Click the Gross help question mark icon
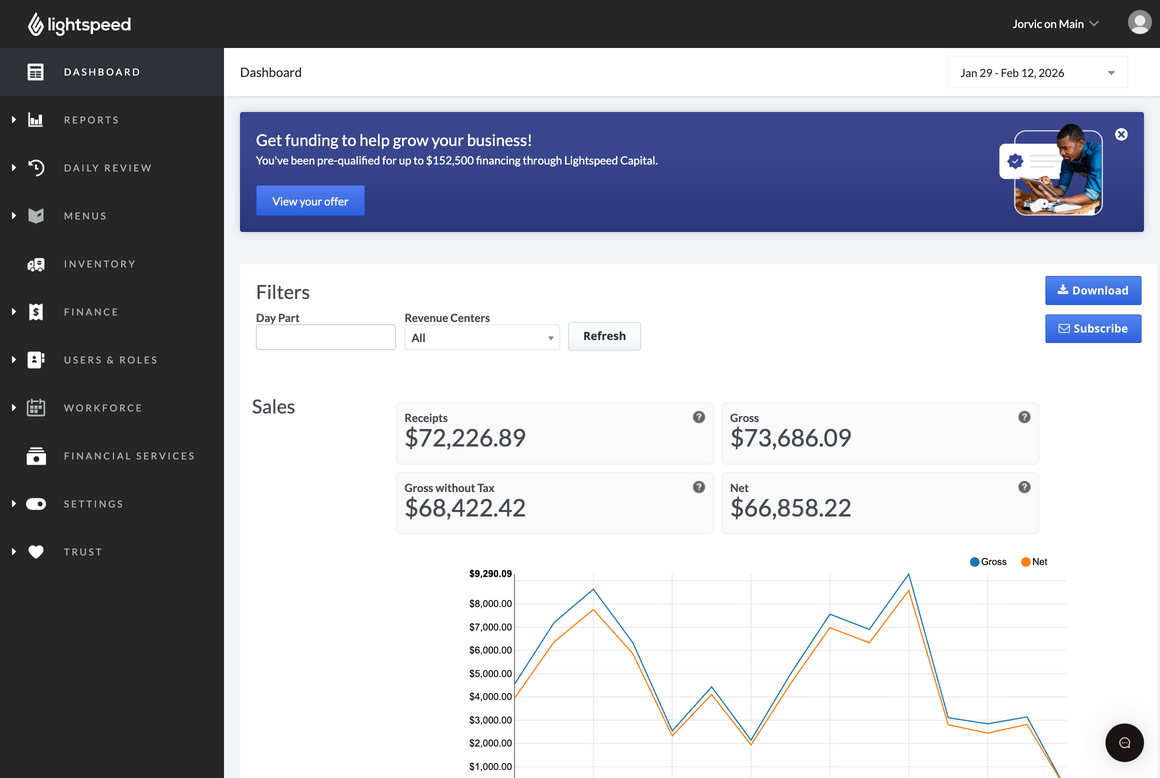This screenshot has width=1160, height=778. tap(1024, 417)
